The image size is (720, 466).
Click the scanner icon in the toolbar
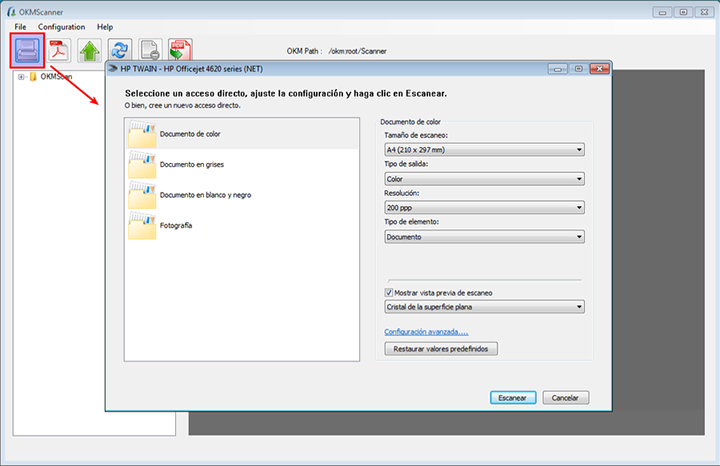point(28,51)
